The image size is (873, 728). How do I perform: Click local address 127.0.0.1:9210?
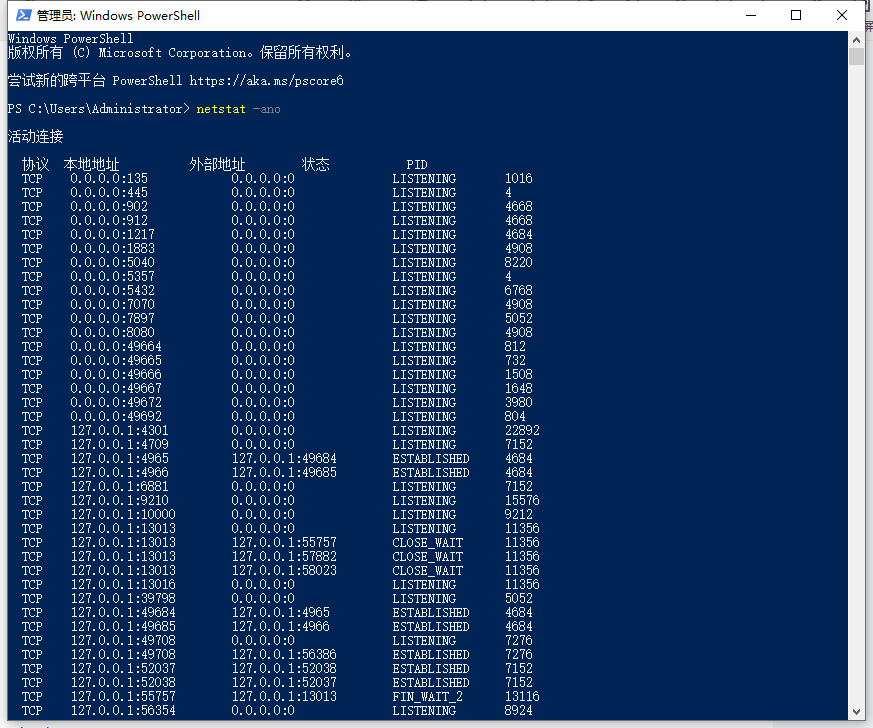point(120,500)
